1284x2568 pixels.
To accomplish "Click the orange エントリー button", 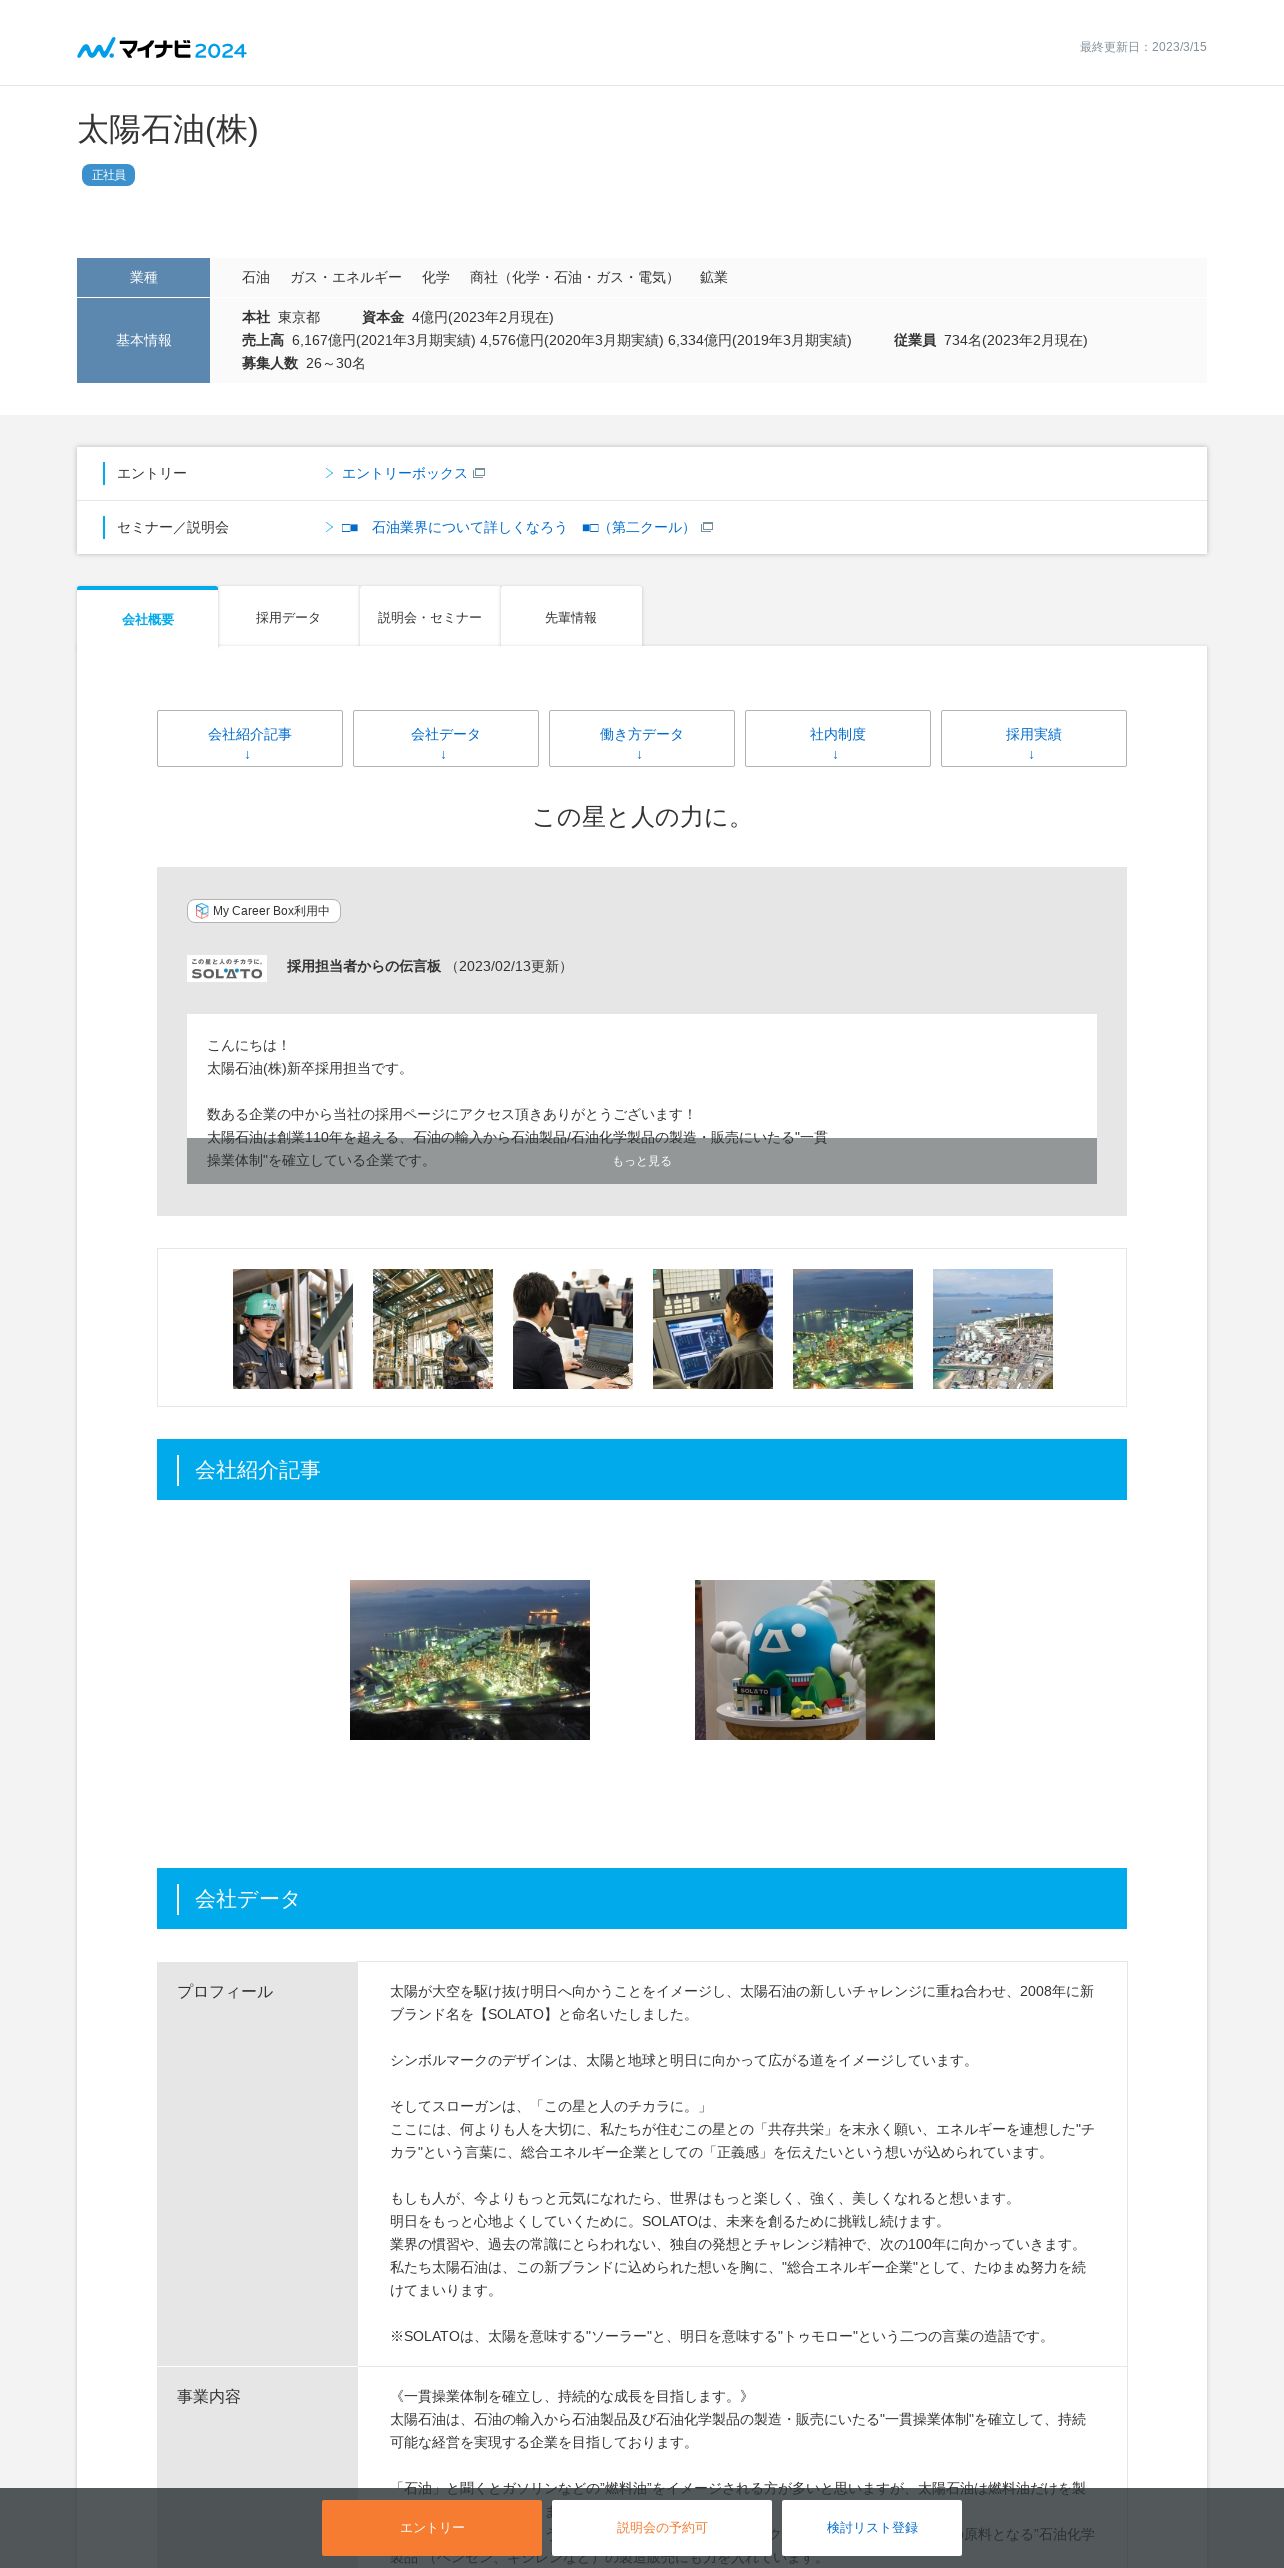I will point(432,2528).
